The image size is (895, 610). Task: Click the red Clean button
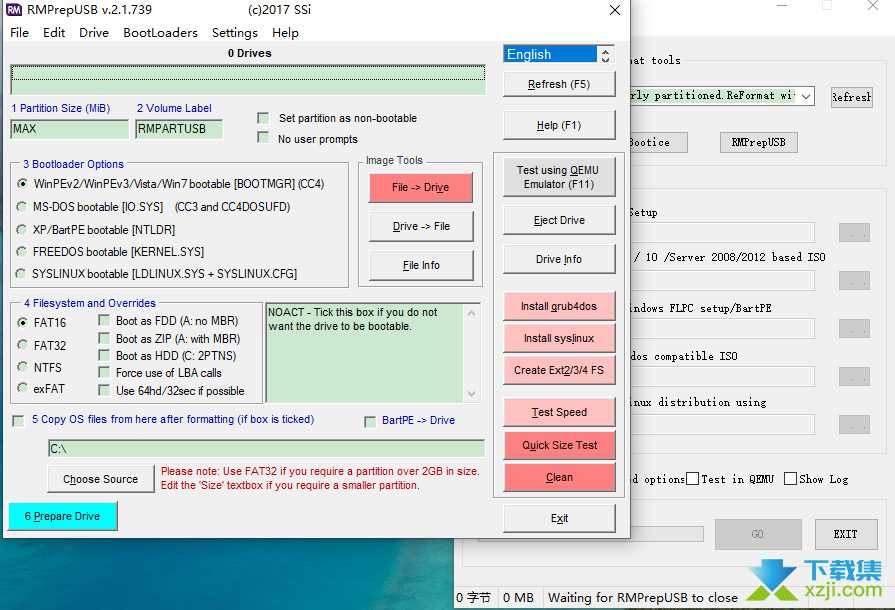click(x=559, y=477)
